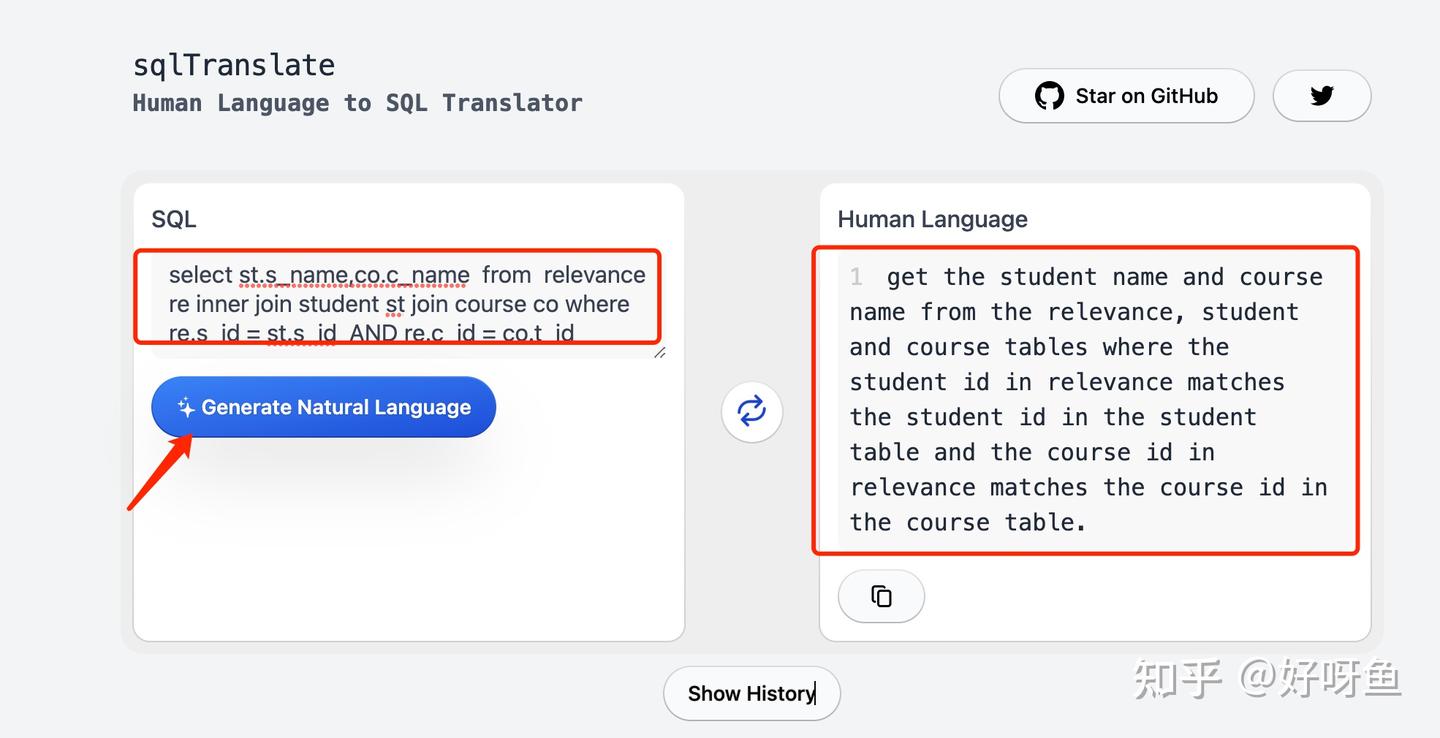The width and height of the screenshot is (1440, 738).
Task: Click the sparkle icon on Generate button
Action: [x=185, y=407]
